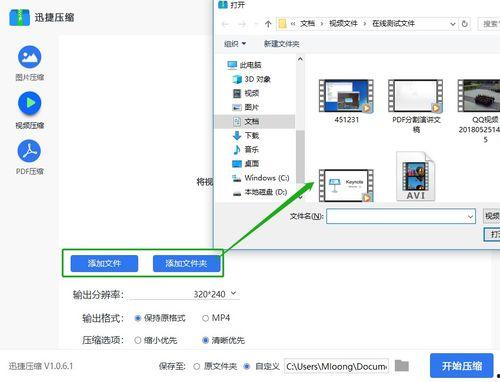Open the 音乐 folder in navigation tree
500x382 pixels.
click(246, 149)
